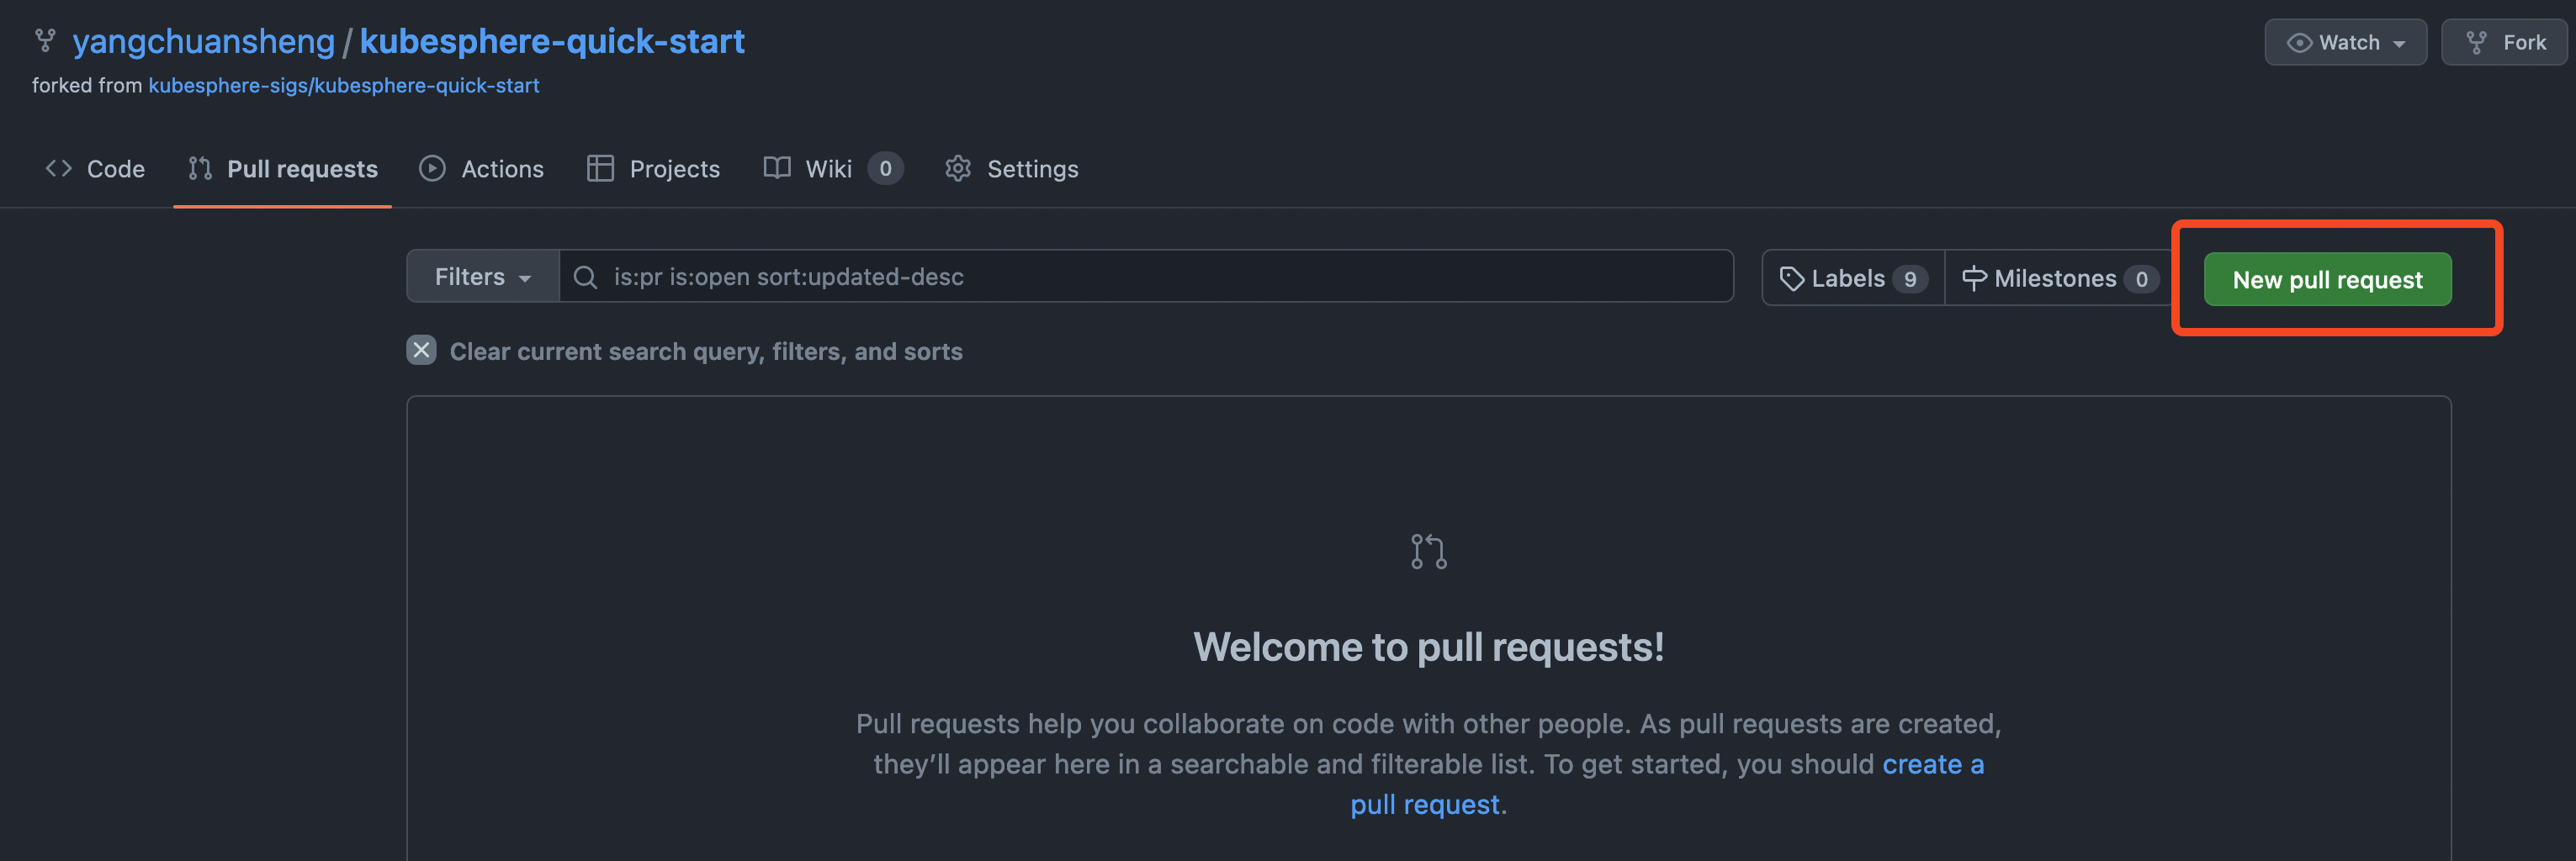Click the code brackets icon in the Code tab
Viewport: 2576px width, 861px height.
click(x=59, y=168)
